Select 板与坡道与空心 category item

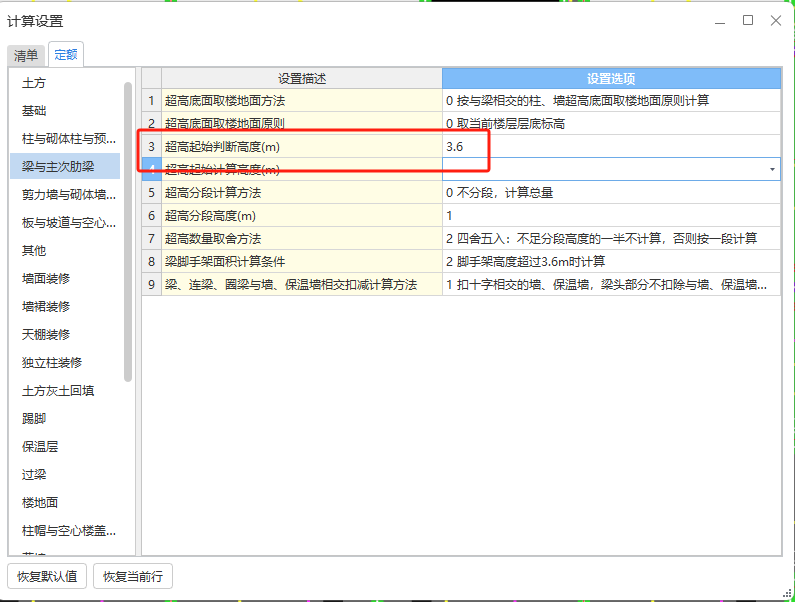pyautogui.click(x=68, y=223)
